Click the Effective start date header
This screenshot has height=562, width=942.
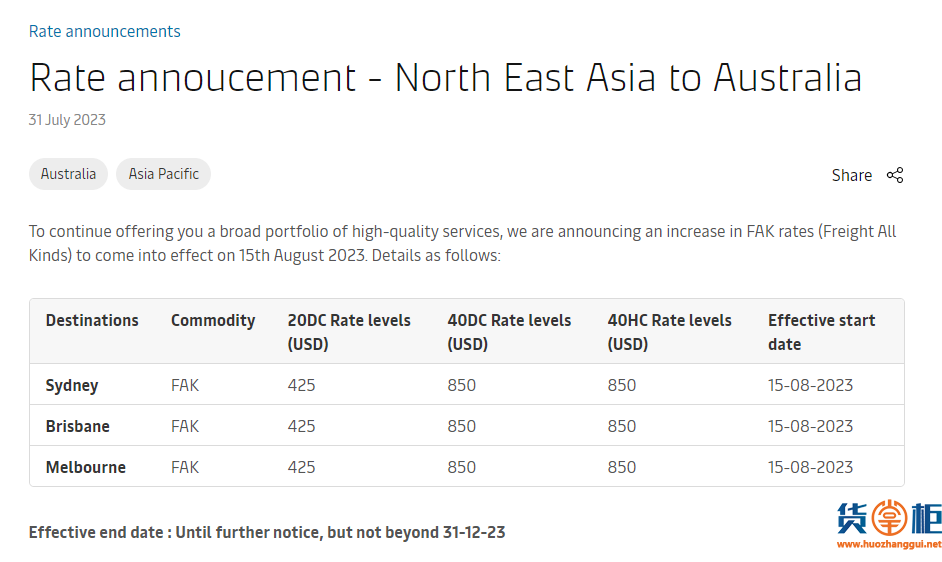point(821,332)
